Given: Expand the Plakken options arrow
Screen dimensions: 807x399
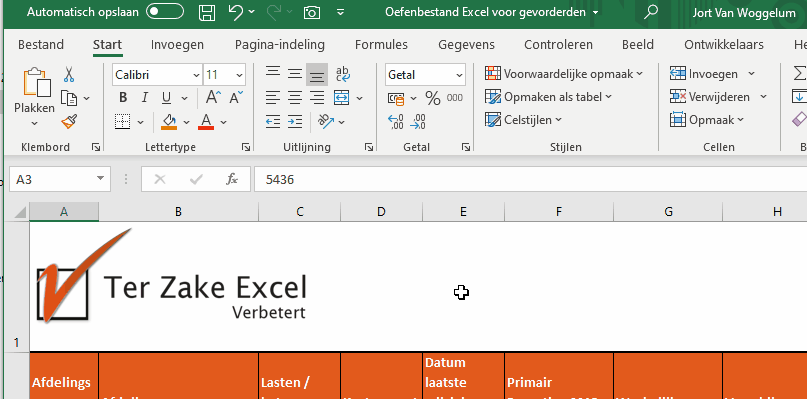Looking at the screenshot, I should pos(34,123).
